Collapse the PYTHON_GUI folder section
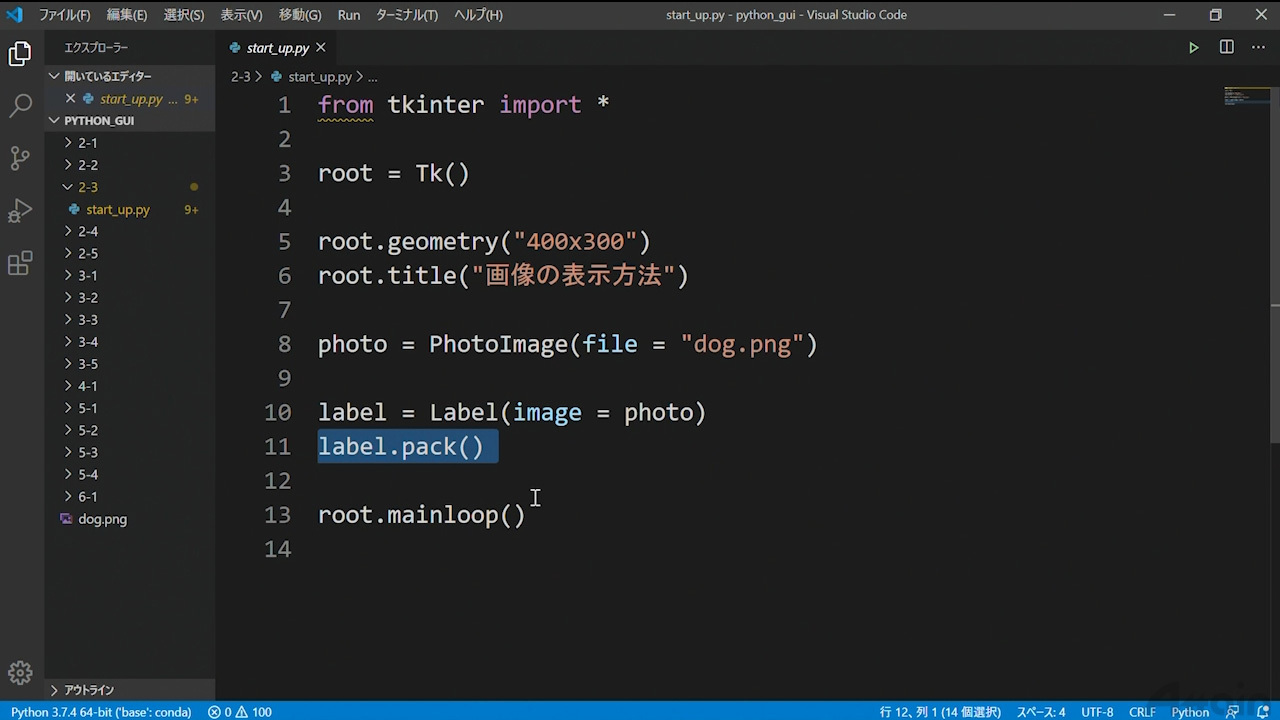This screenshot has height=720, width=1280. [98, 121]
